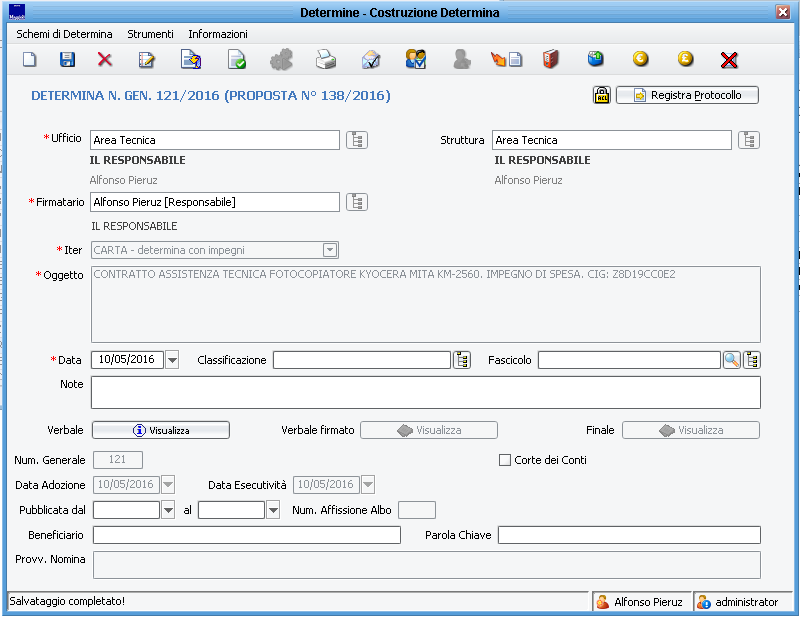Enable the Corte dei Conti checkbox
This screenshot has width=800, height=617.
(505, 460)
